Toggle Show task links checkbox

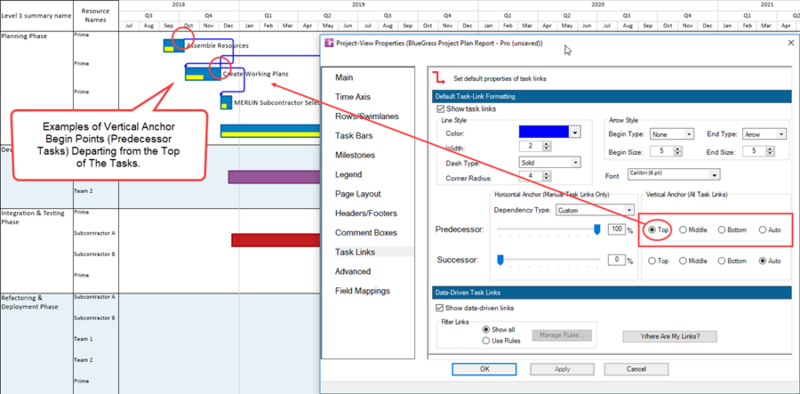click(440, 109)
